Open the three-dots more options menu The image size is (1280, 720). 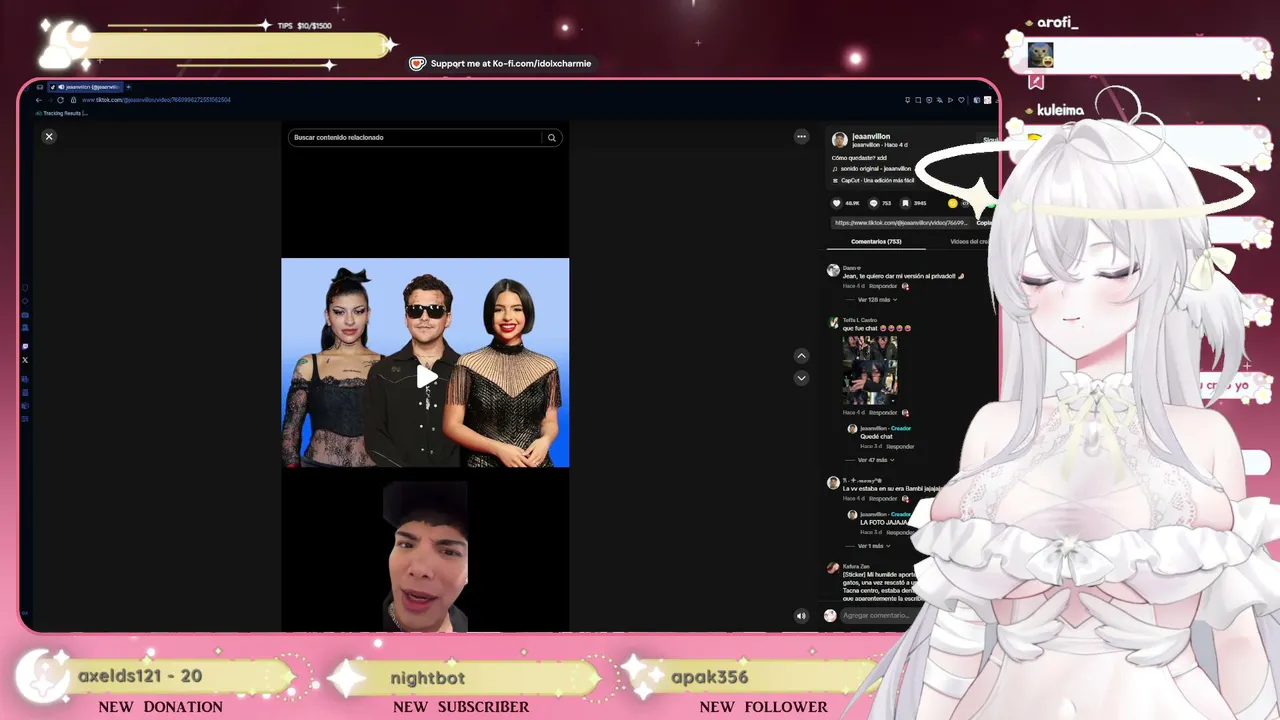point(801,136)
